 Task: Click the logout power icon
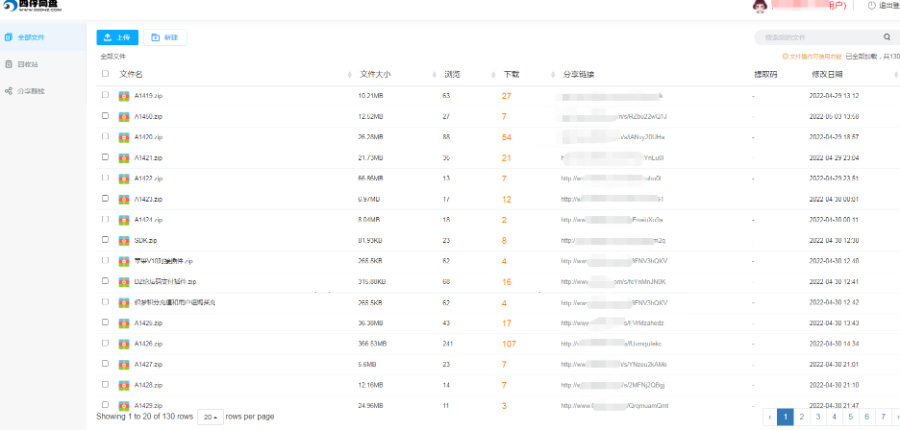click(x=871, y=6)
